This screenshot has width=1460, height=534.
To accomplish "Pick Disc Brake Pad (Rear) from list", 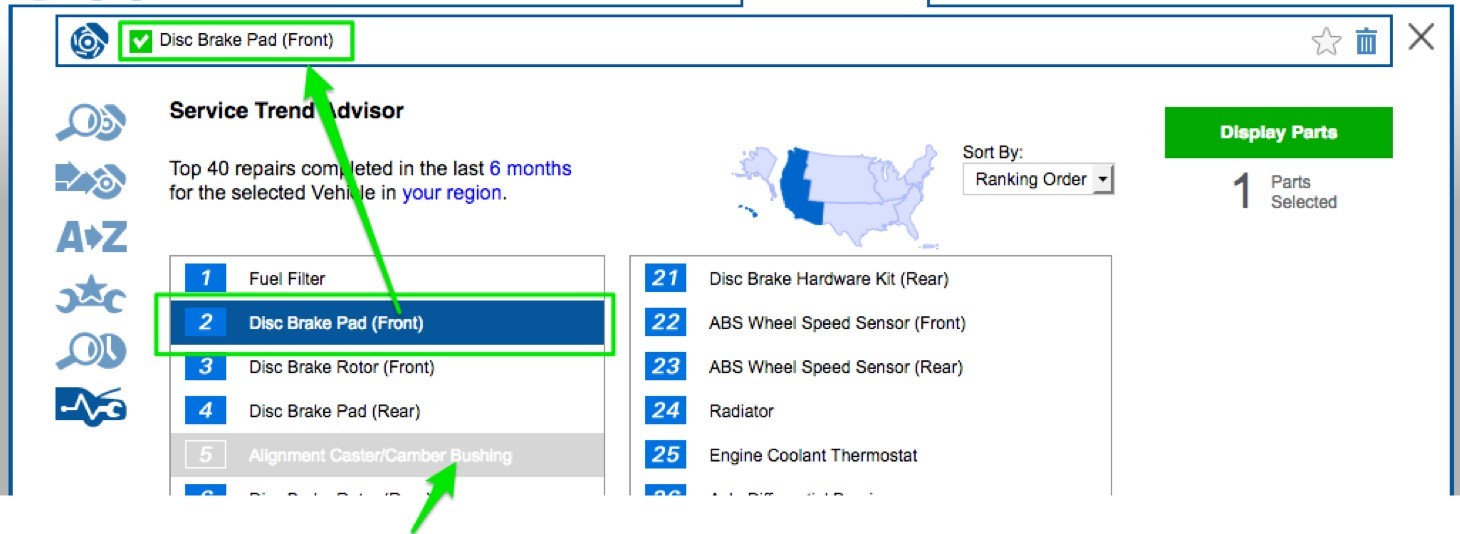I will [x=334, y=411].
